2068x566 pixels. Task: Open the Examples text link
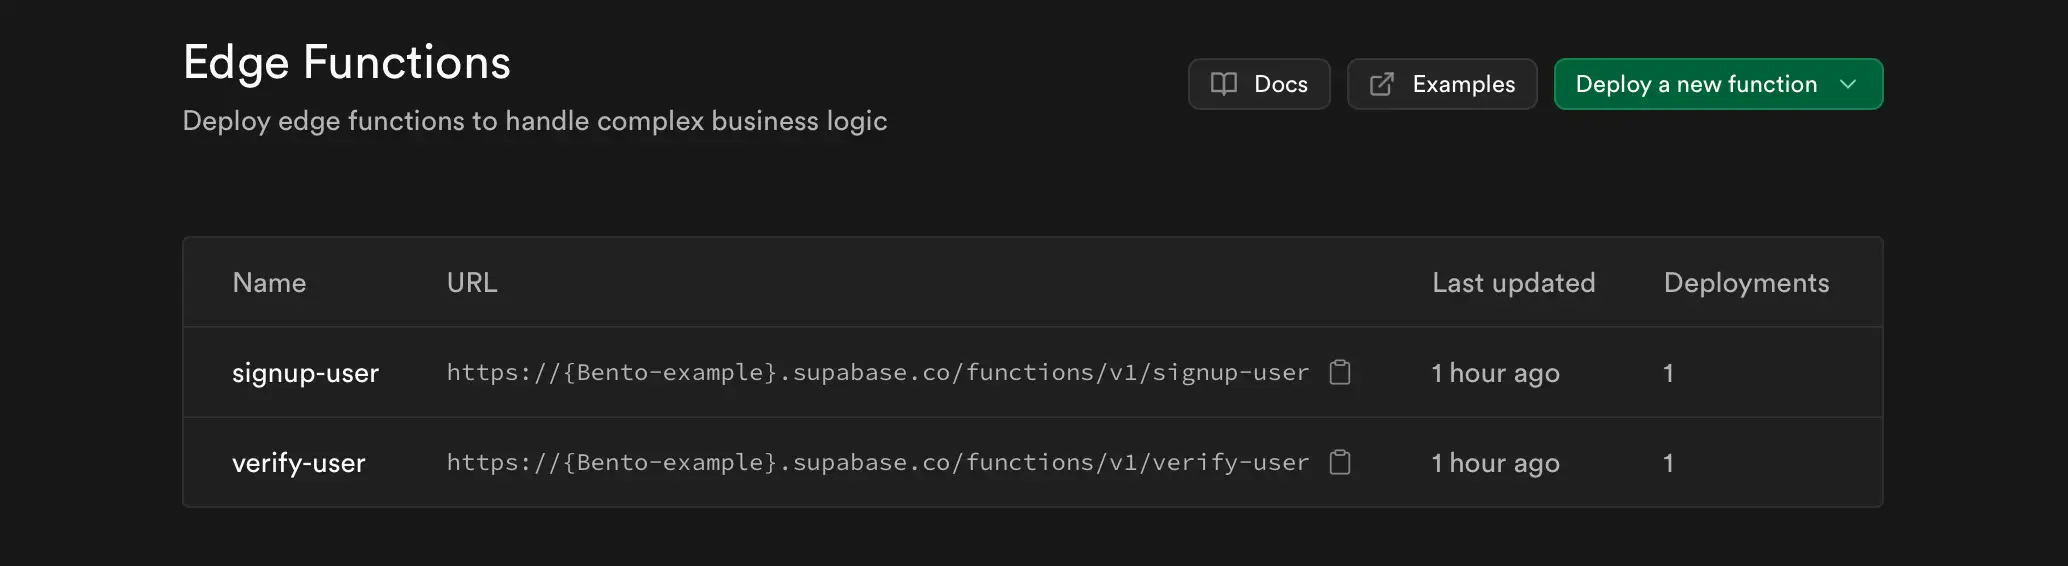[1463, 84]
